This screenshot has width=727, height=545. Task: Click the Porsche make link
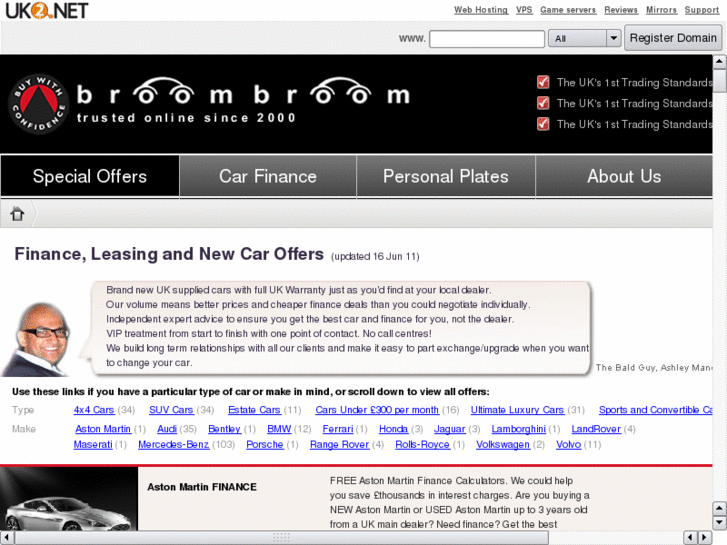coord(264,444)
